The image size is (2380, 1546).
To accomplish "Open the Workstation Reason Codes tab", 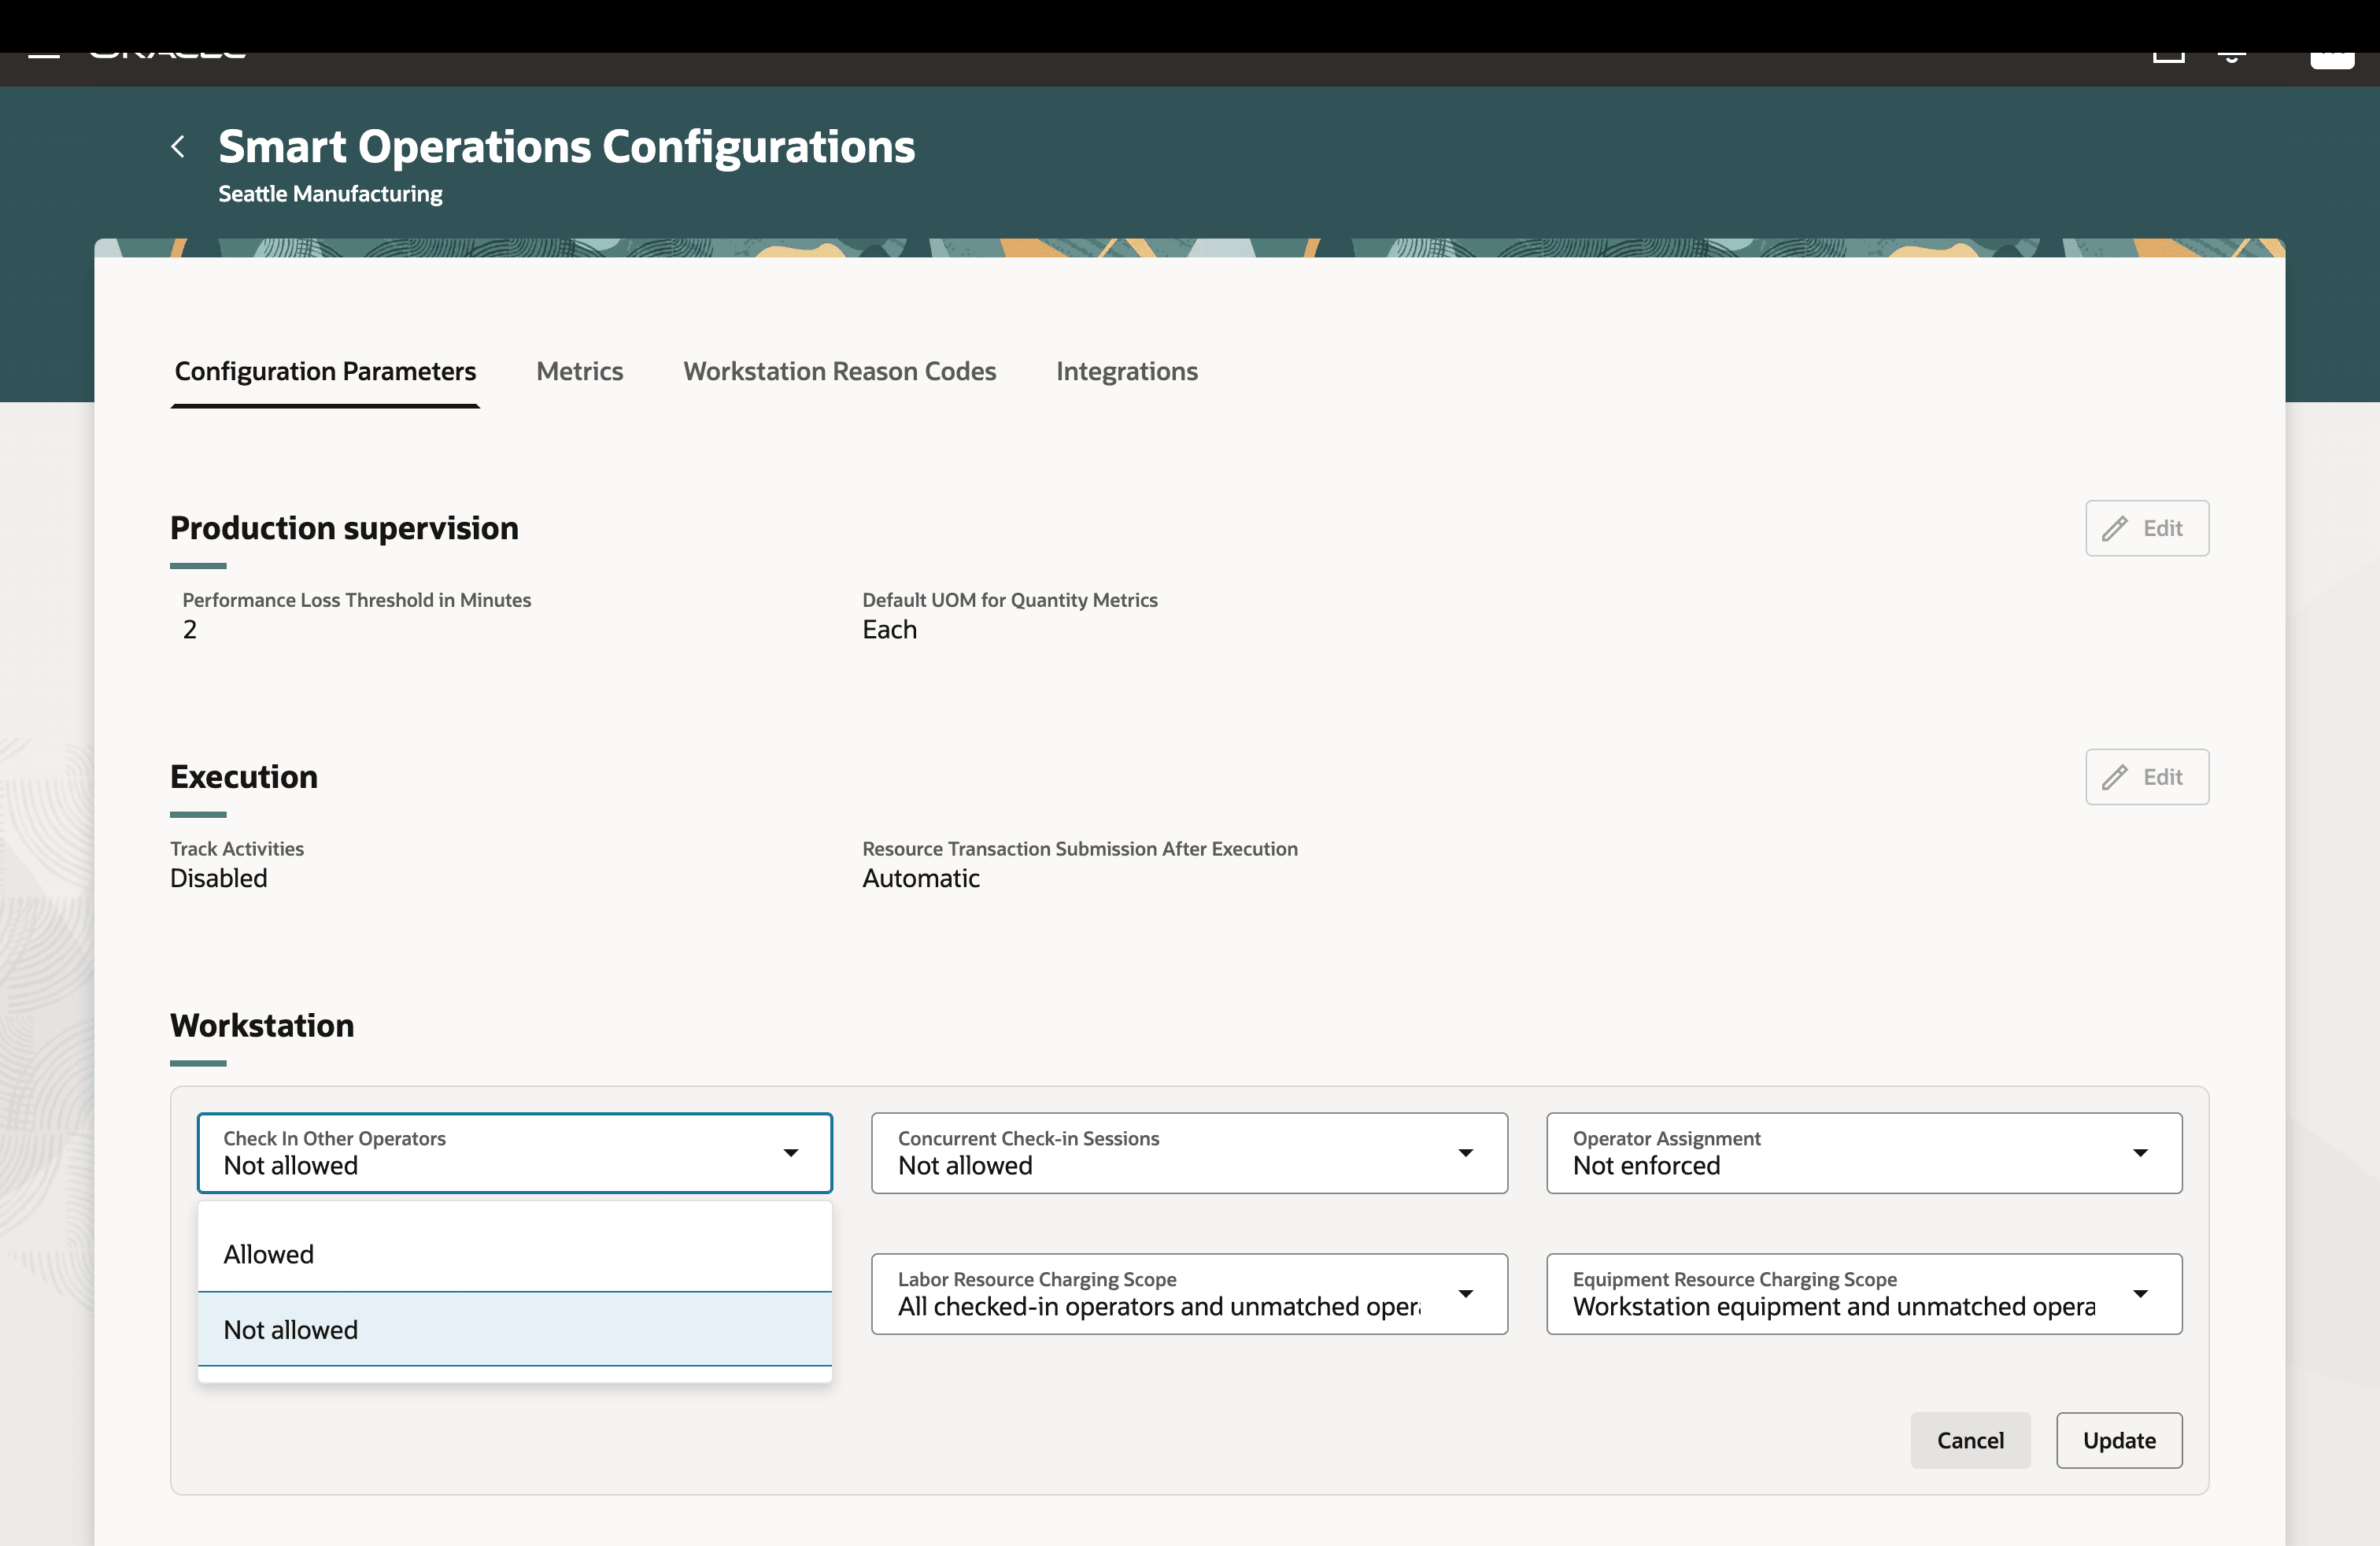I will pos(840,371).
